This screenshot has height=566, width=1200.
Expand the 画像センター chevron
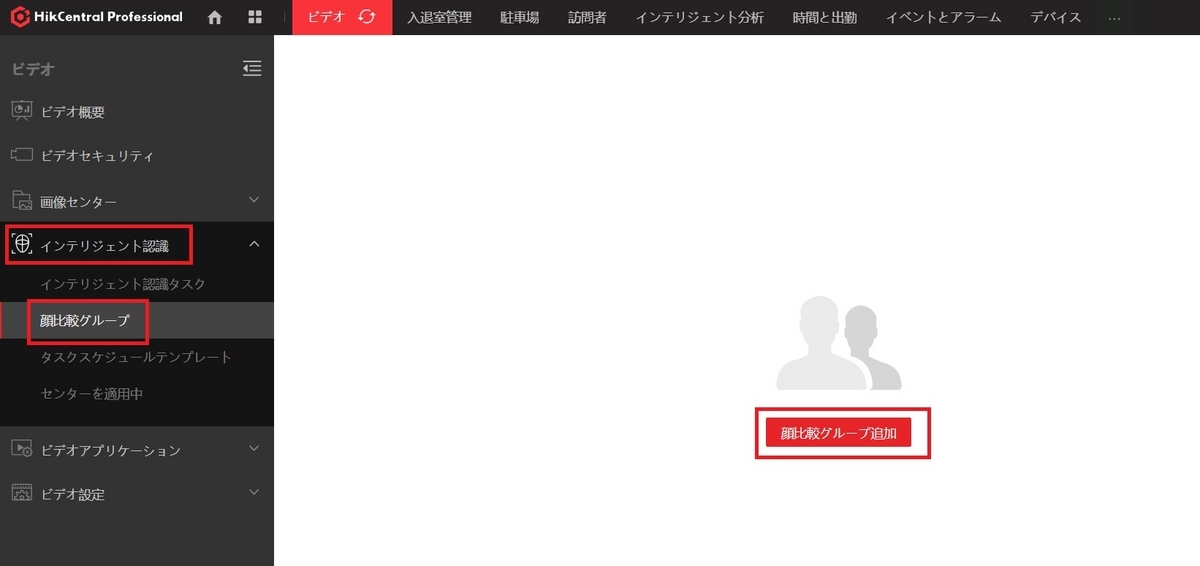[254, 200]
